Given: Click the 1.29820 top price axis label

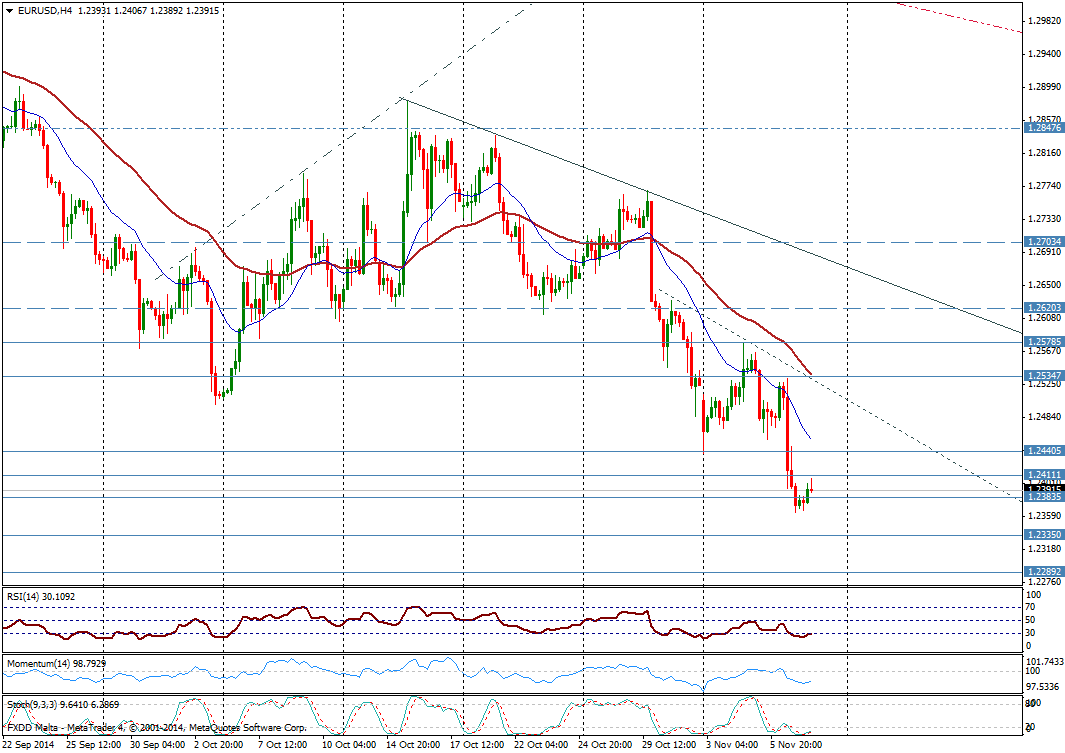Looking at the screenshot, I should 1044,20.
